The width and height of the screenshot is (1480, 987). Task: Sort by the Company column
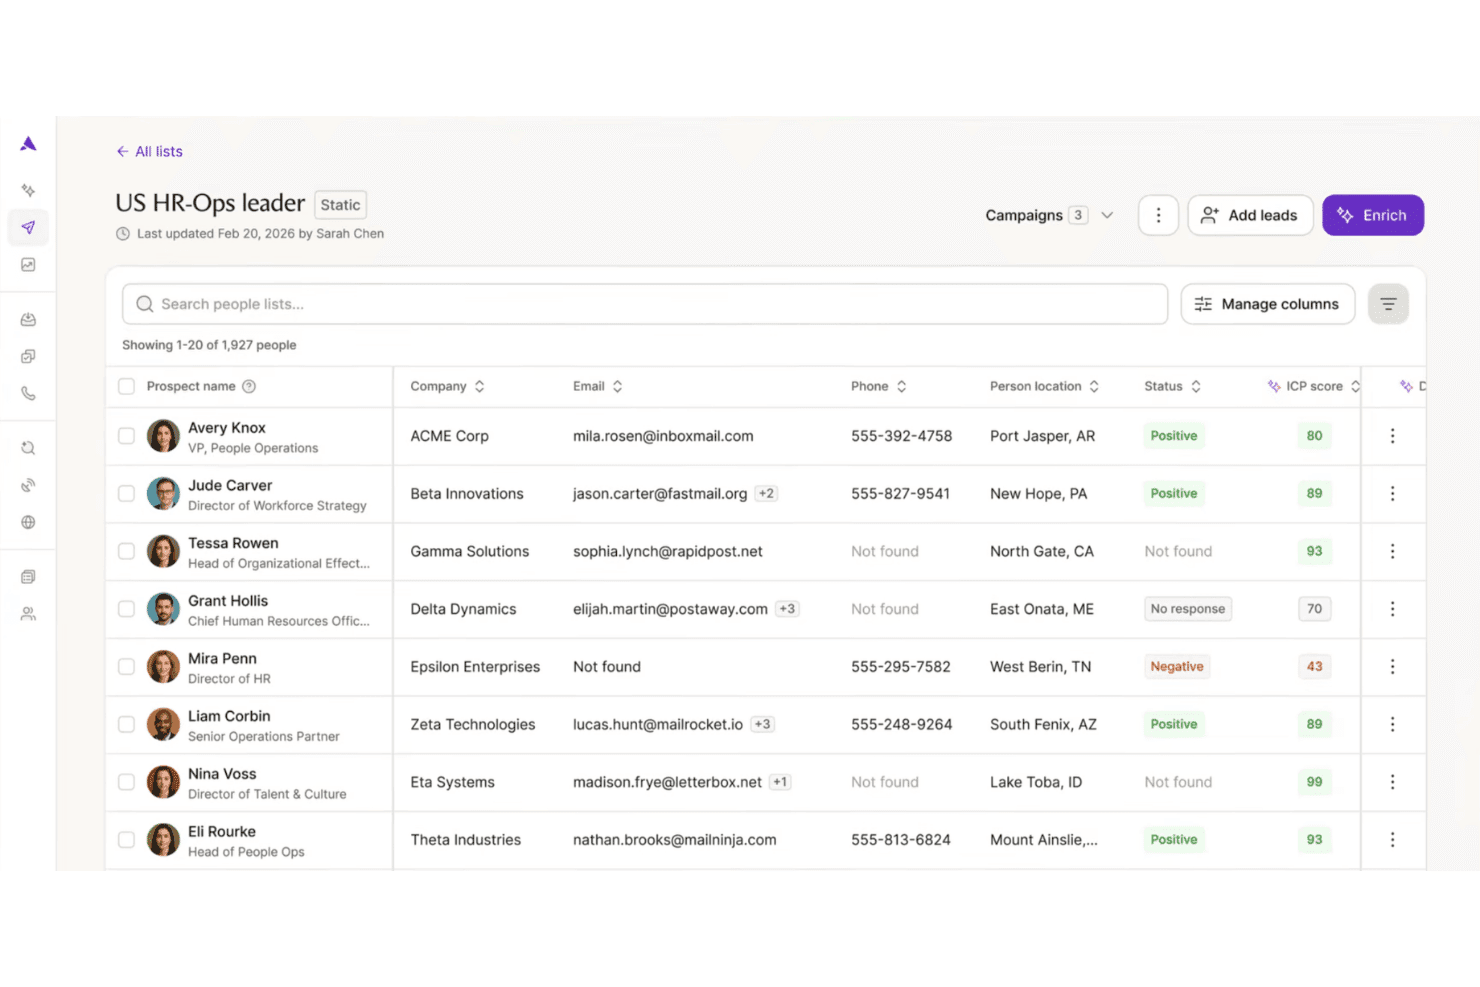pyautogui.click(x=447, y=387)
